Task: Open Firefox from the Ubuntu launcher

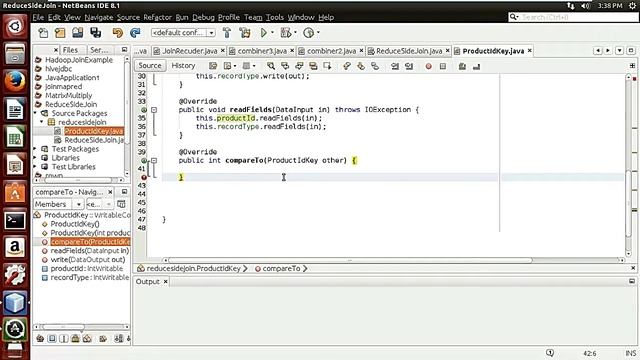Action: [x=15, y=82]
